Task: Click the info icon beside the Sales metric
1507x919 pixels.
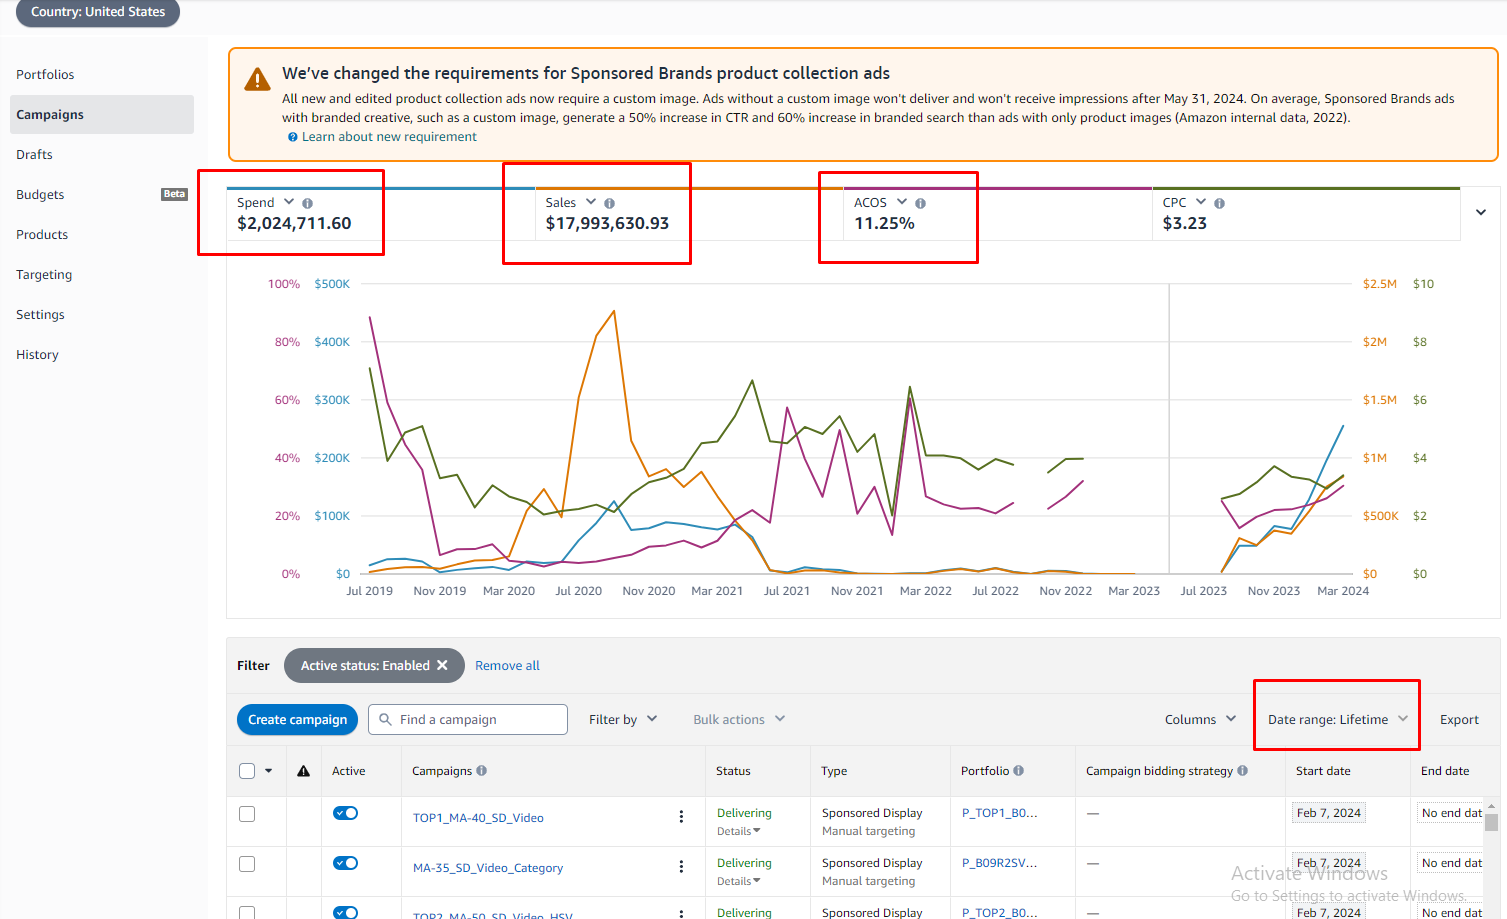Action: [x=609, y=203]
